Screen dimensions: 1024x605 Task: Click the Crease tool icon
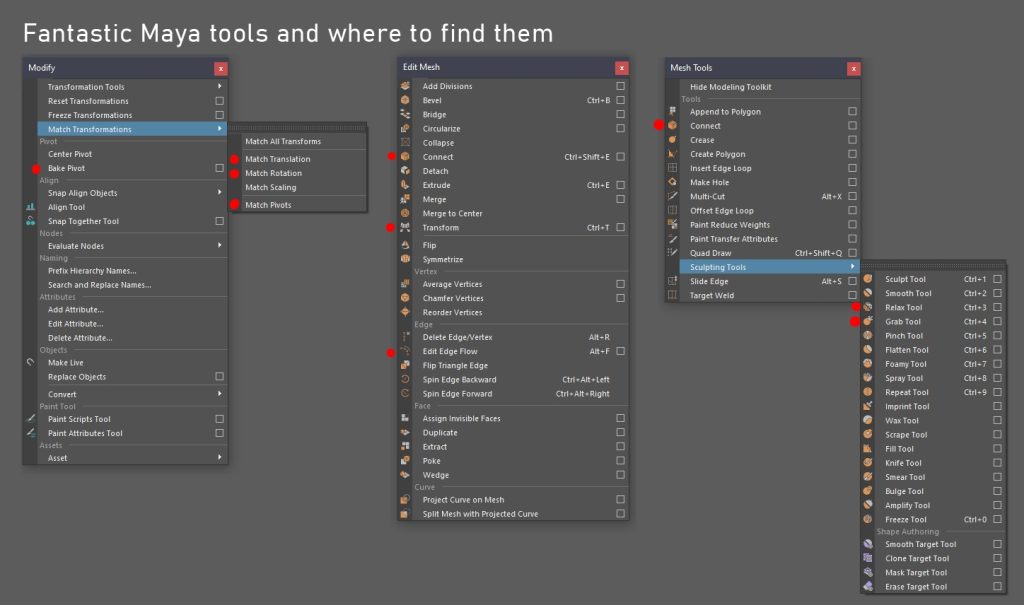pos(672,140)
